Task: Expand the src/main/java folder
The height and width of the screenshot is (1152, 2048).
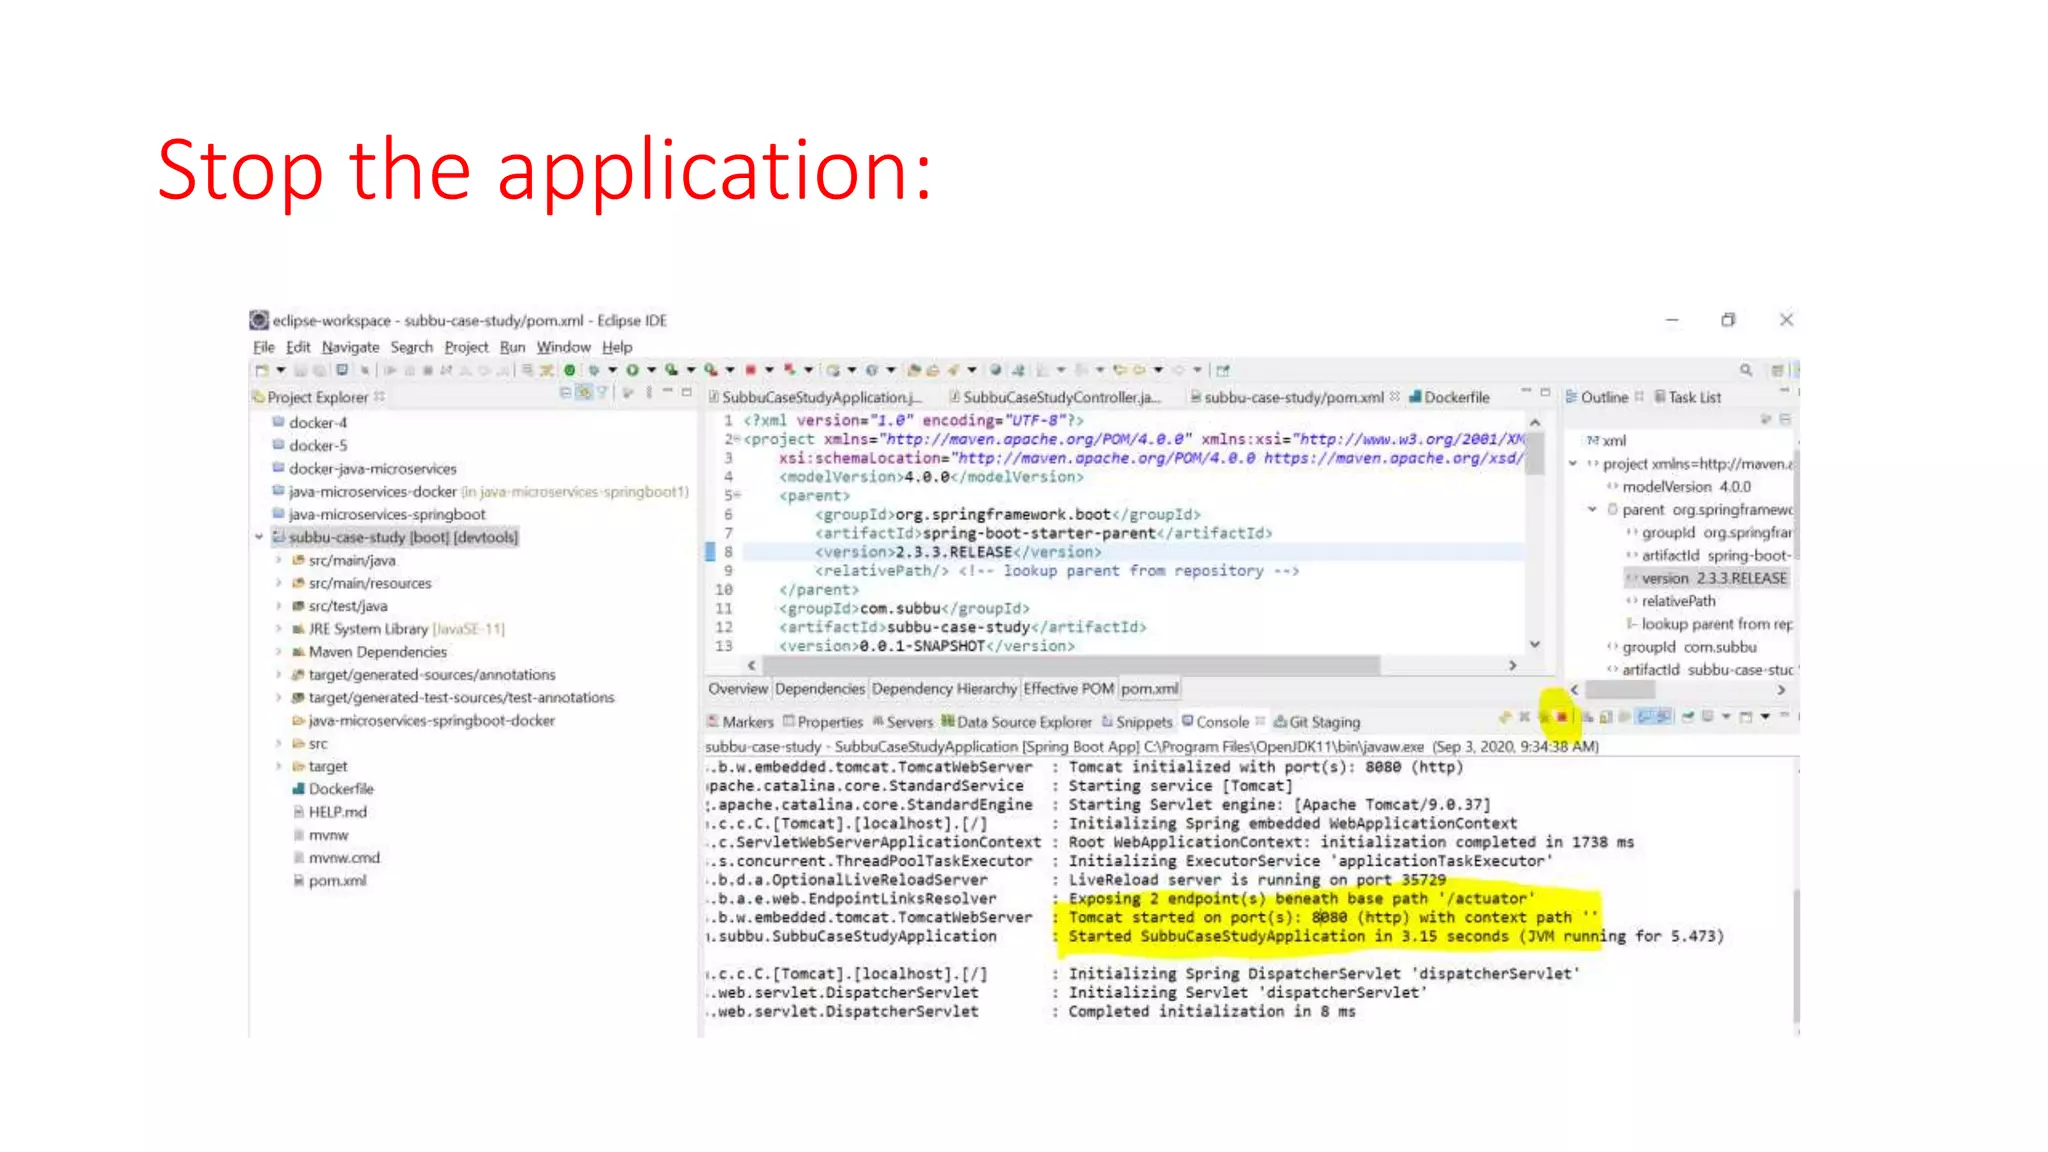Action: pos(279,560)
